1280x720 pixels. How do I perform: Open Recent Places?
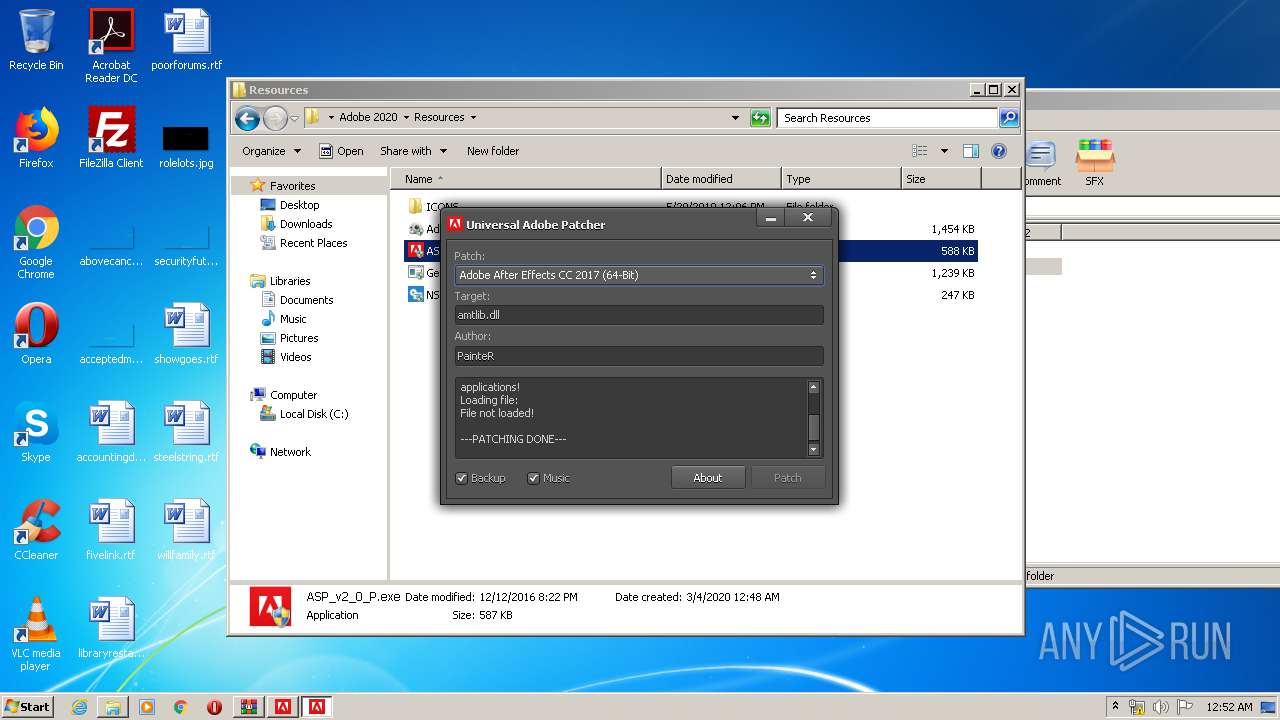click(313, 243)
